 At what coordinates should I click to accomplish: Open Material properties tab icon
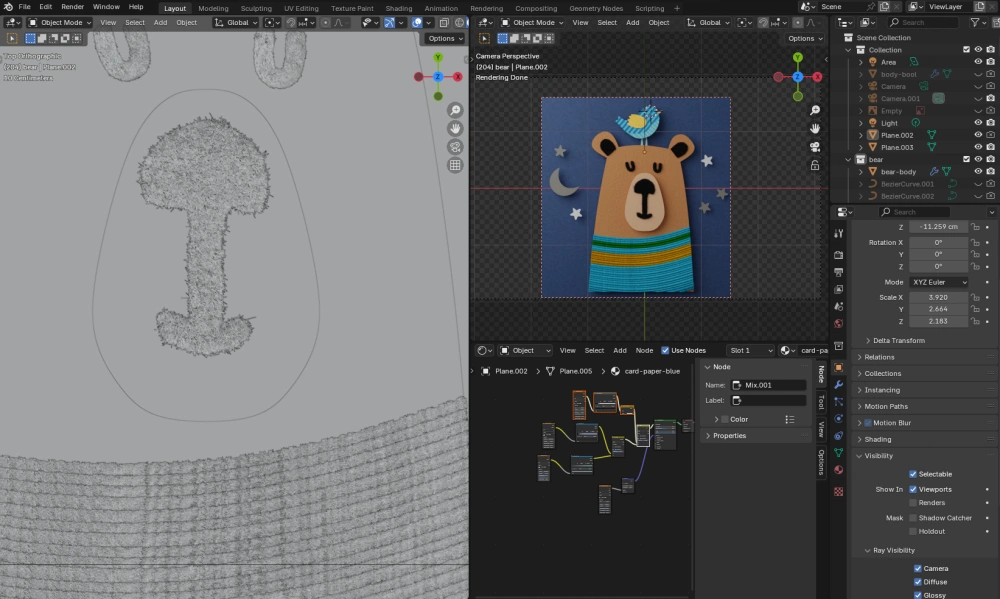tap(838, 469)
